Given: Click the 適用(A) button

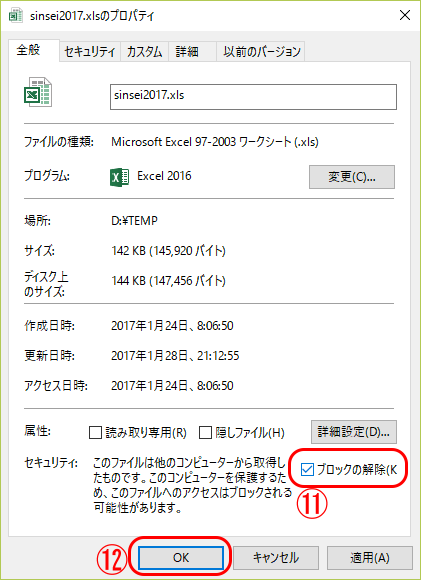Looking at the screenshot, I should 370,558.
